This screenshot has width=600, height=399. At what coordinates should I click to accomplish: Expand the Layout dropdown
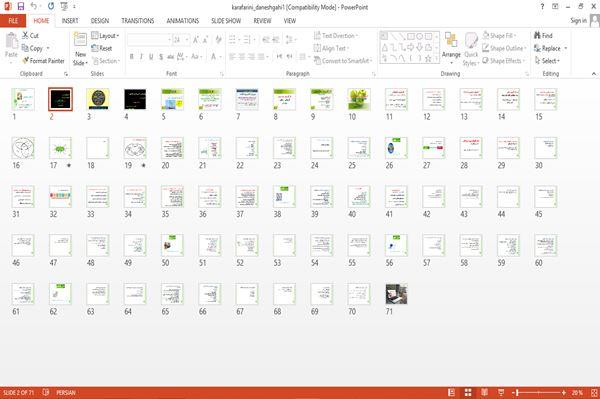click(105, 36)
